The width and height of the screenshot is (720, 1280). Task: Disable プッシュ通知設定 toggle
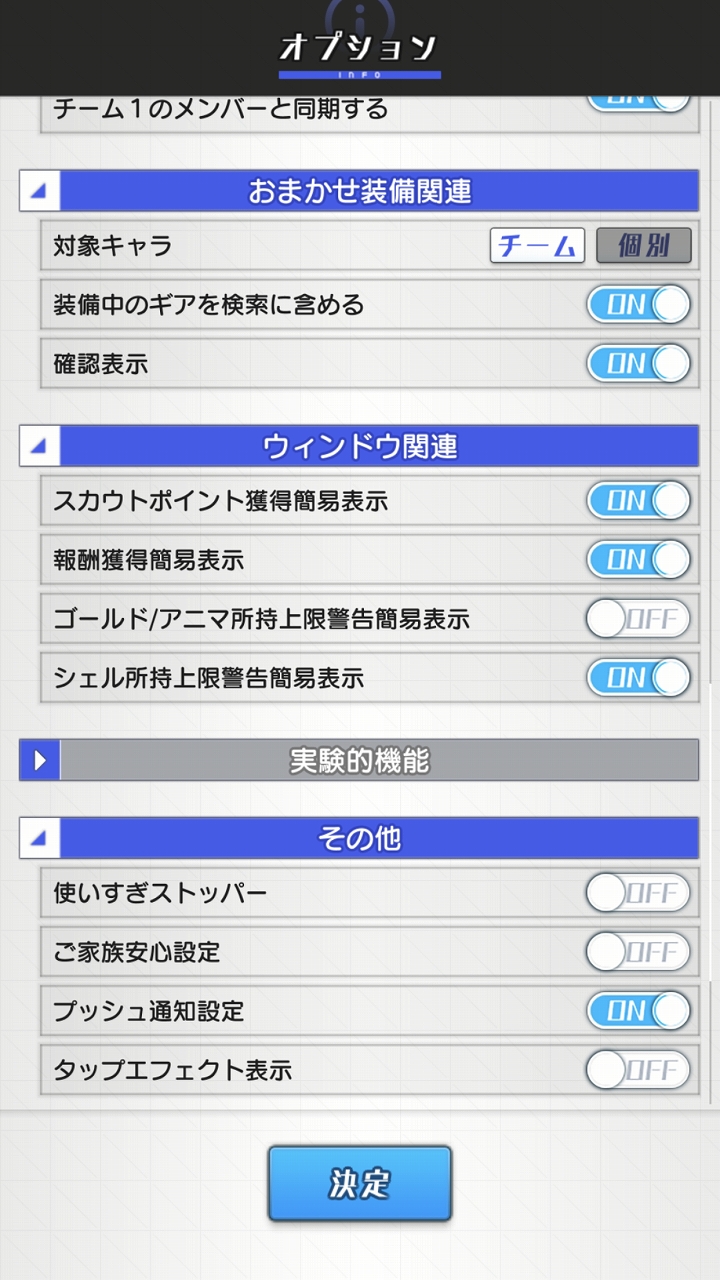click(638, 1011)
